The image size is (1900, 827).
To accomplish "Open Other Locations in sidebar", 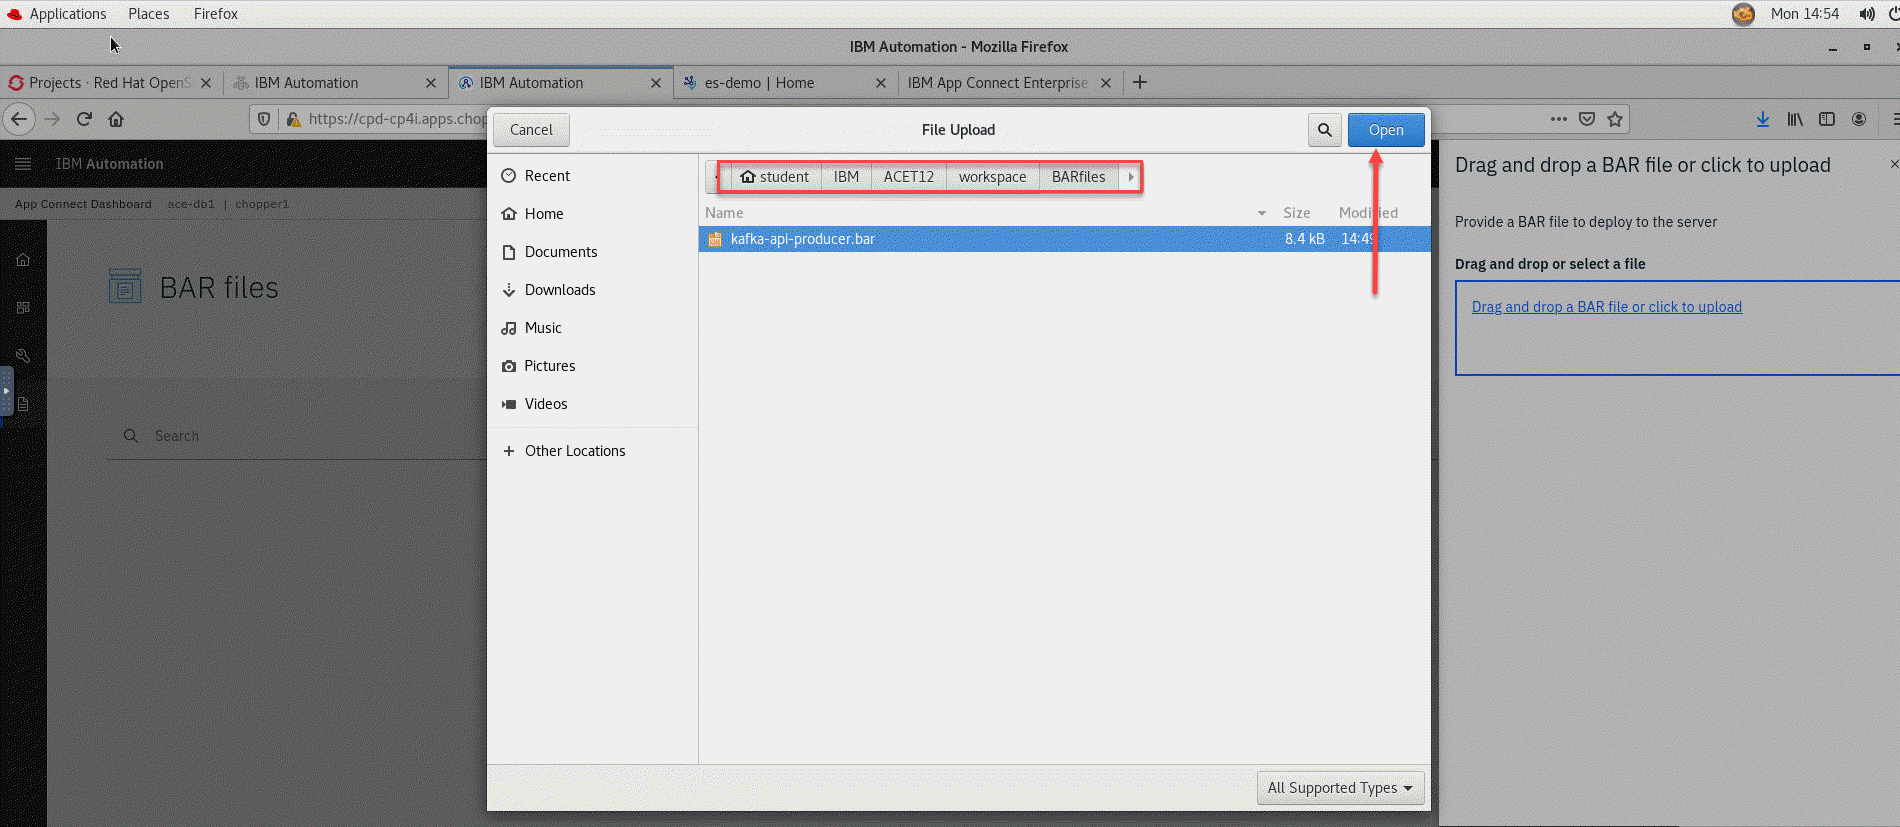I will [x=574, y=451].
